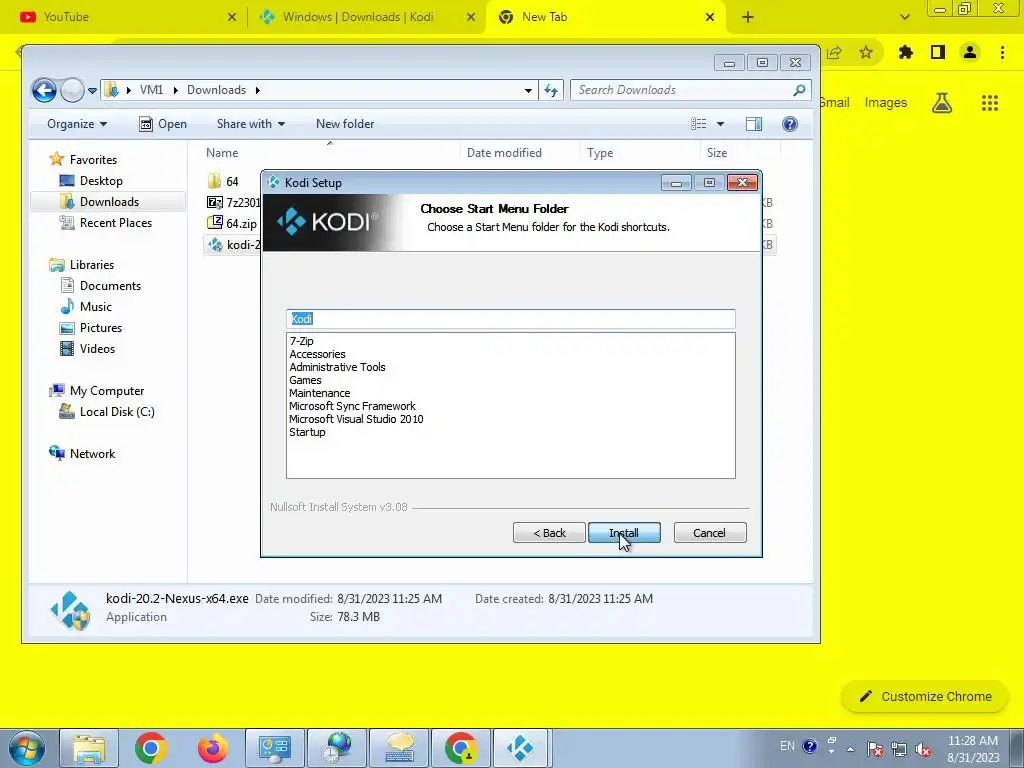The height and width of the screenshot is (768, 1024).
Task: Open the view options dropdown arrow
Action: point(720,124)
